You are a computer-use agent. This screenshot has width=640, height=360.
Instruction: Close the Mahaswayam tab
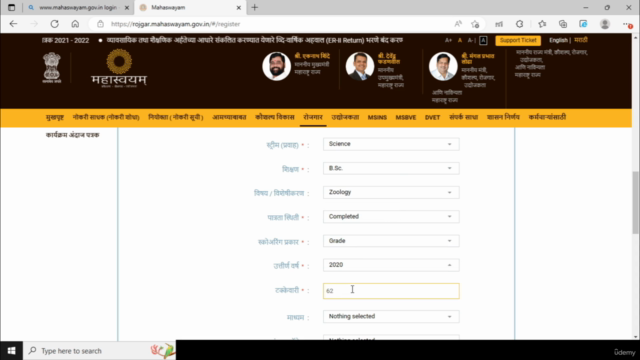(239, 7)
